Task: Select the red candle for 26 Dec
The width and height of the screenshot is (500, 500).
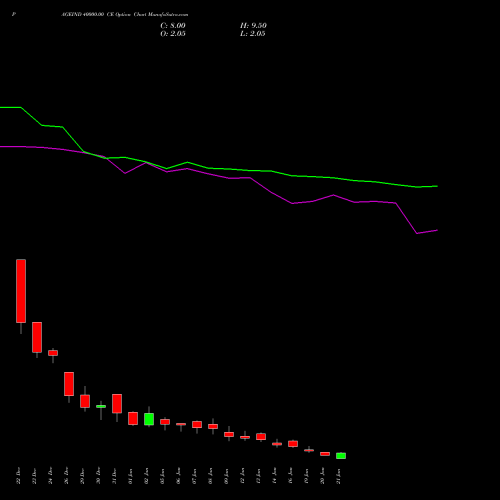Action: (69, 384)
